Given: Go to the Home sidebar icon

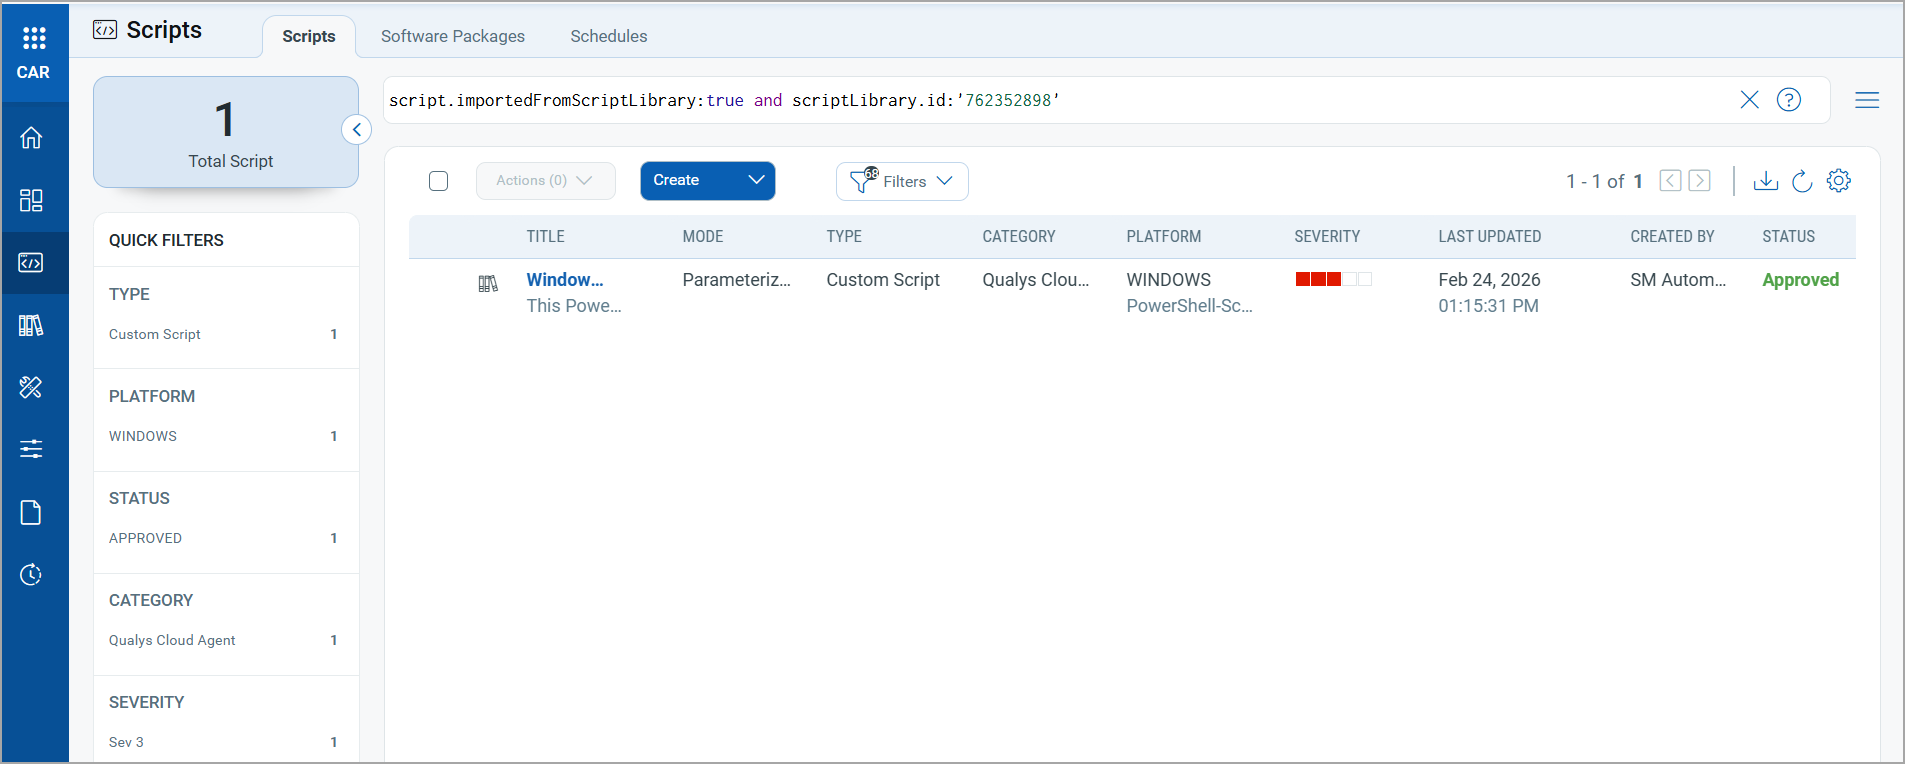Looking at the screenshot, I should coord(31,137).
